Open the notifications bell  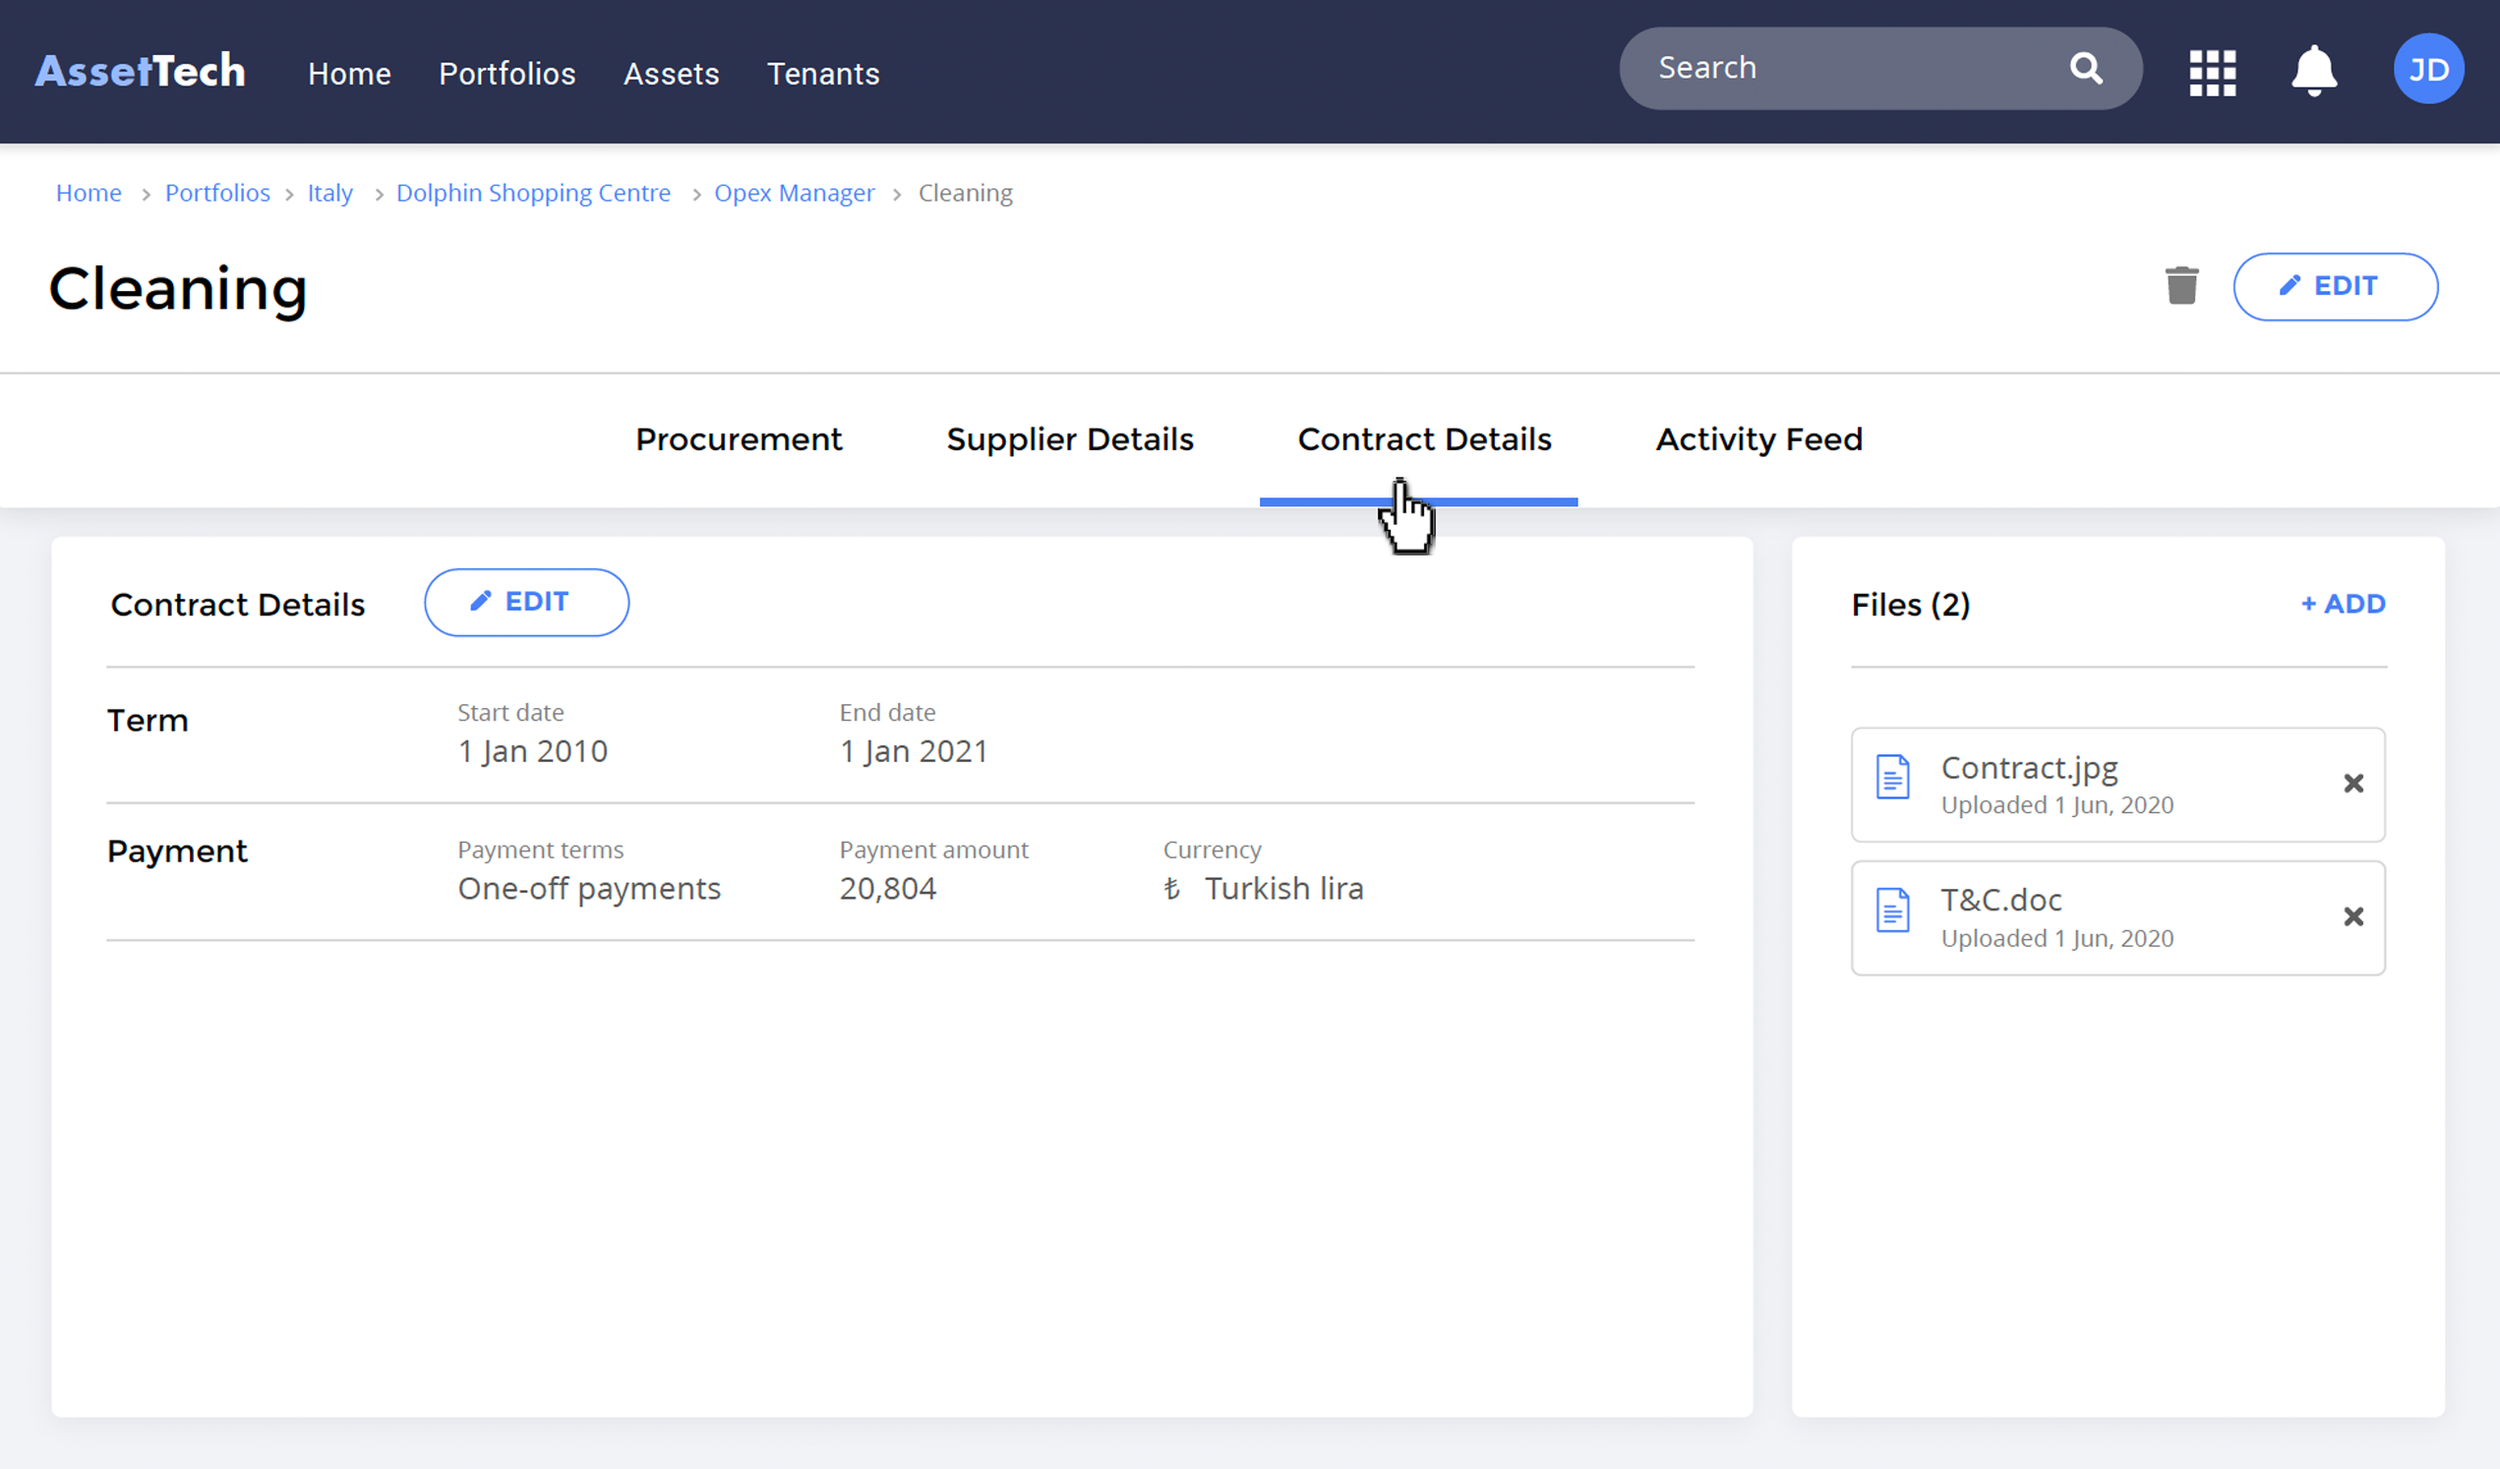tap(2313, 71)
